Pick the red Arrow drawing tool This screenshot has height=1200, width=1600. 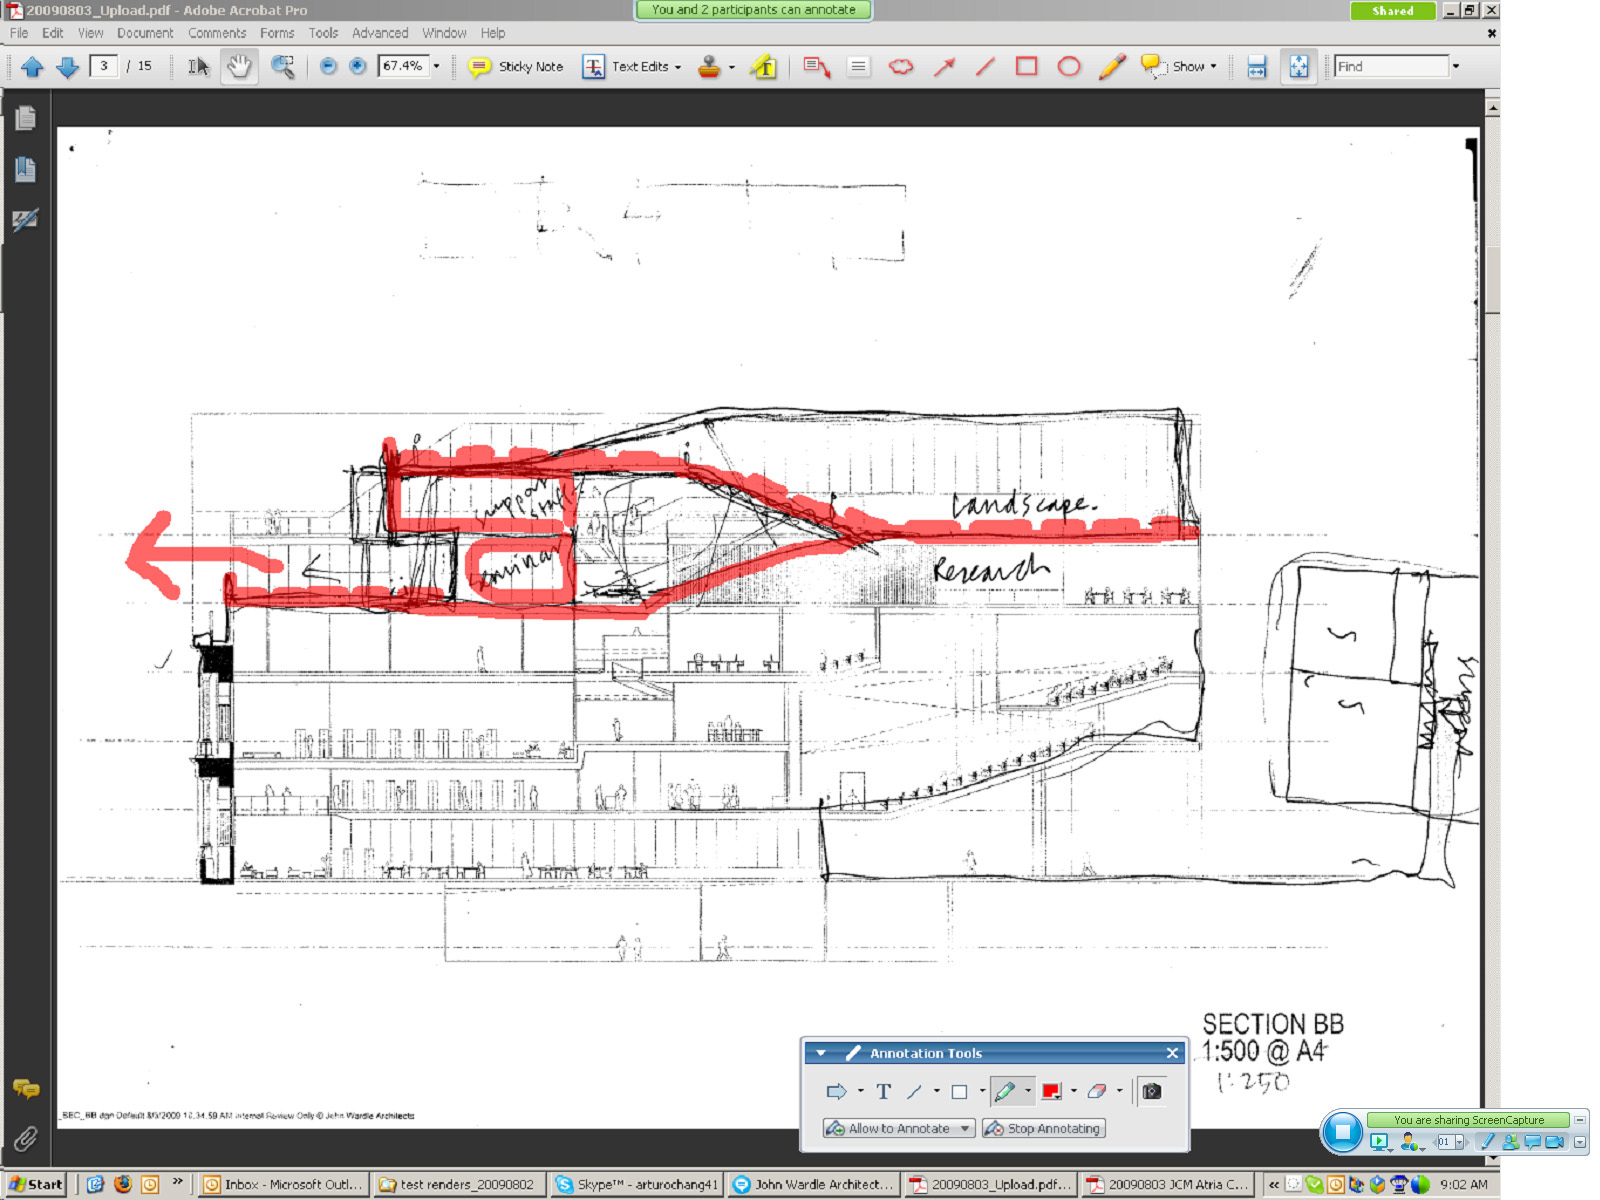944,67
